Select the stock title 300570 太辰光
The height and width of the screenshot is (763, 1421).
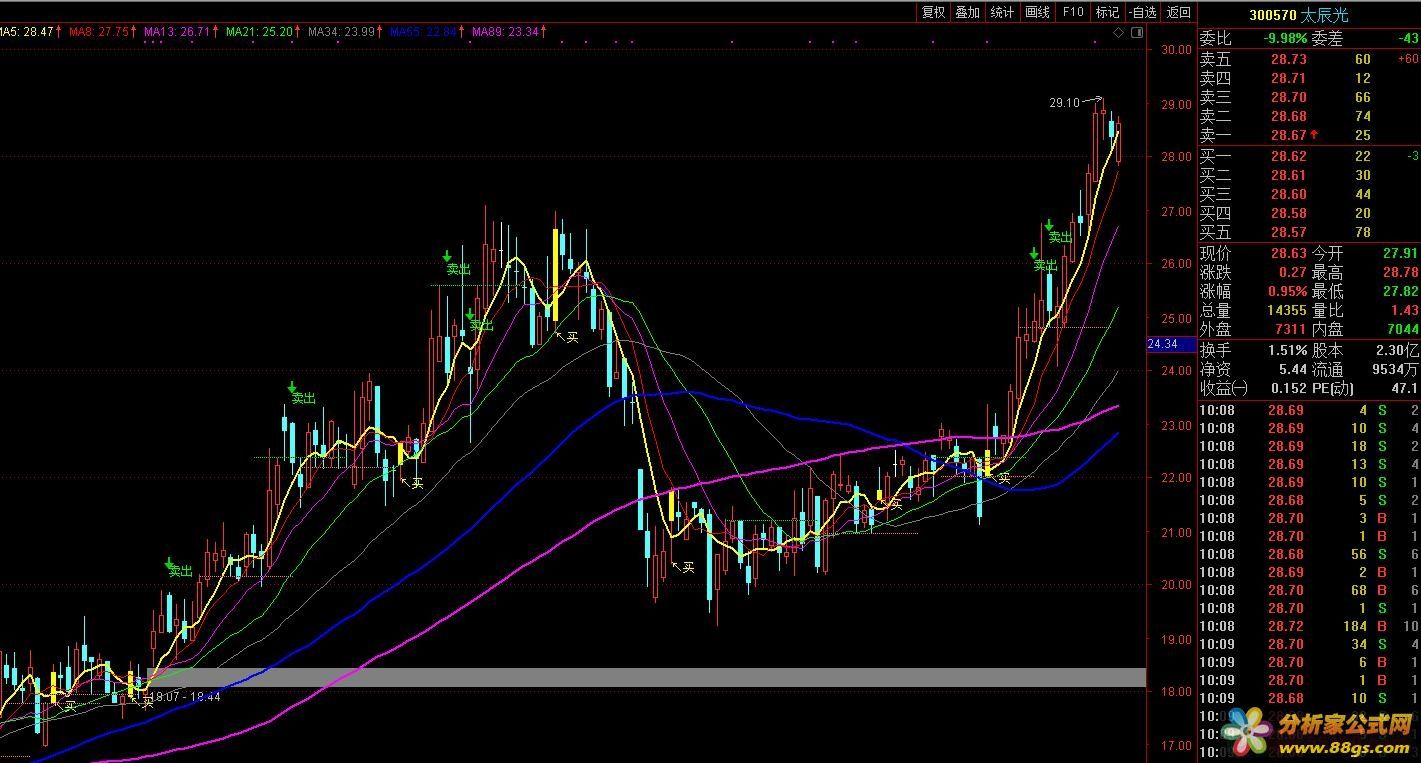click(x=1299, y=15)
